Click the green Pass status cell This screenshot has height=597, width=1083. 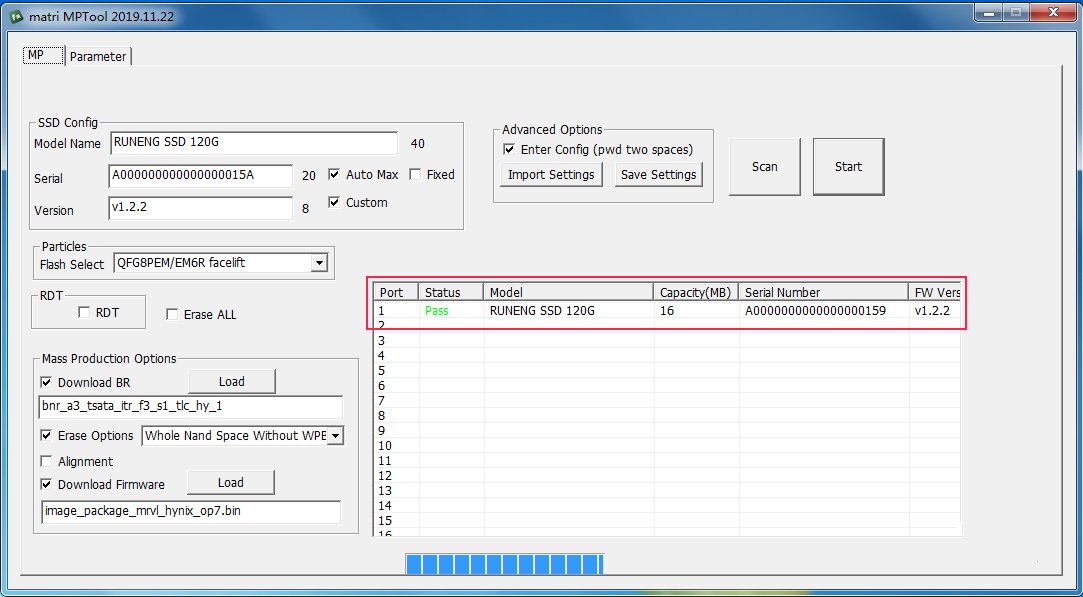point(437,311)
